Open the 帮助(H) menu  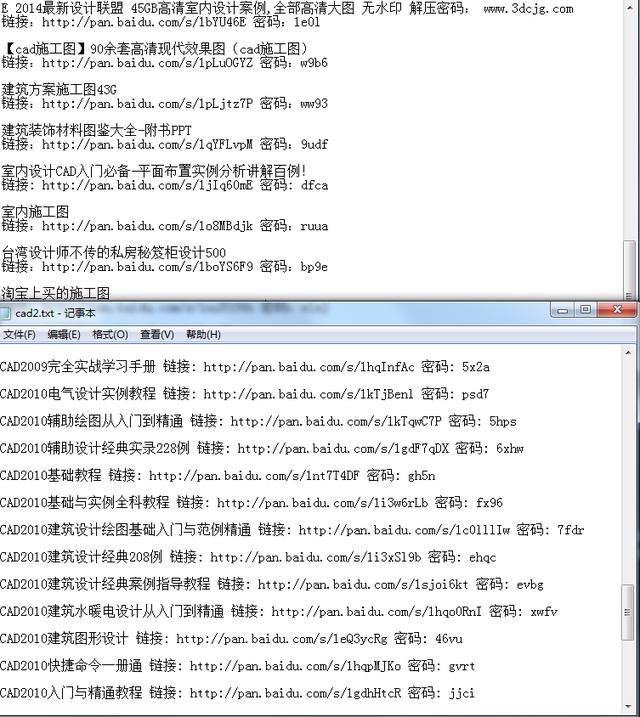[x=203, y=335]
